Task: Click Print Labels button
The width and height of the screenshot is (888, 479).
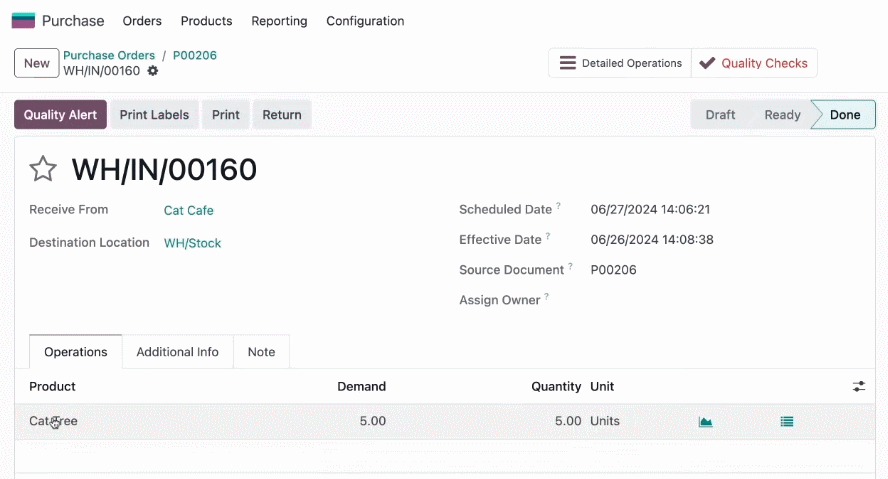Action: [x=154, y=114]
